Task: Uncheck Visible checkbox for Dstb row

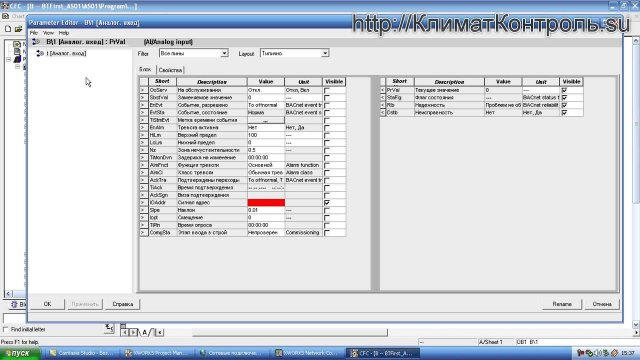Action: (564, 113)
